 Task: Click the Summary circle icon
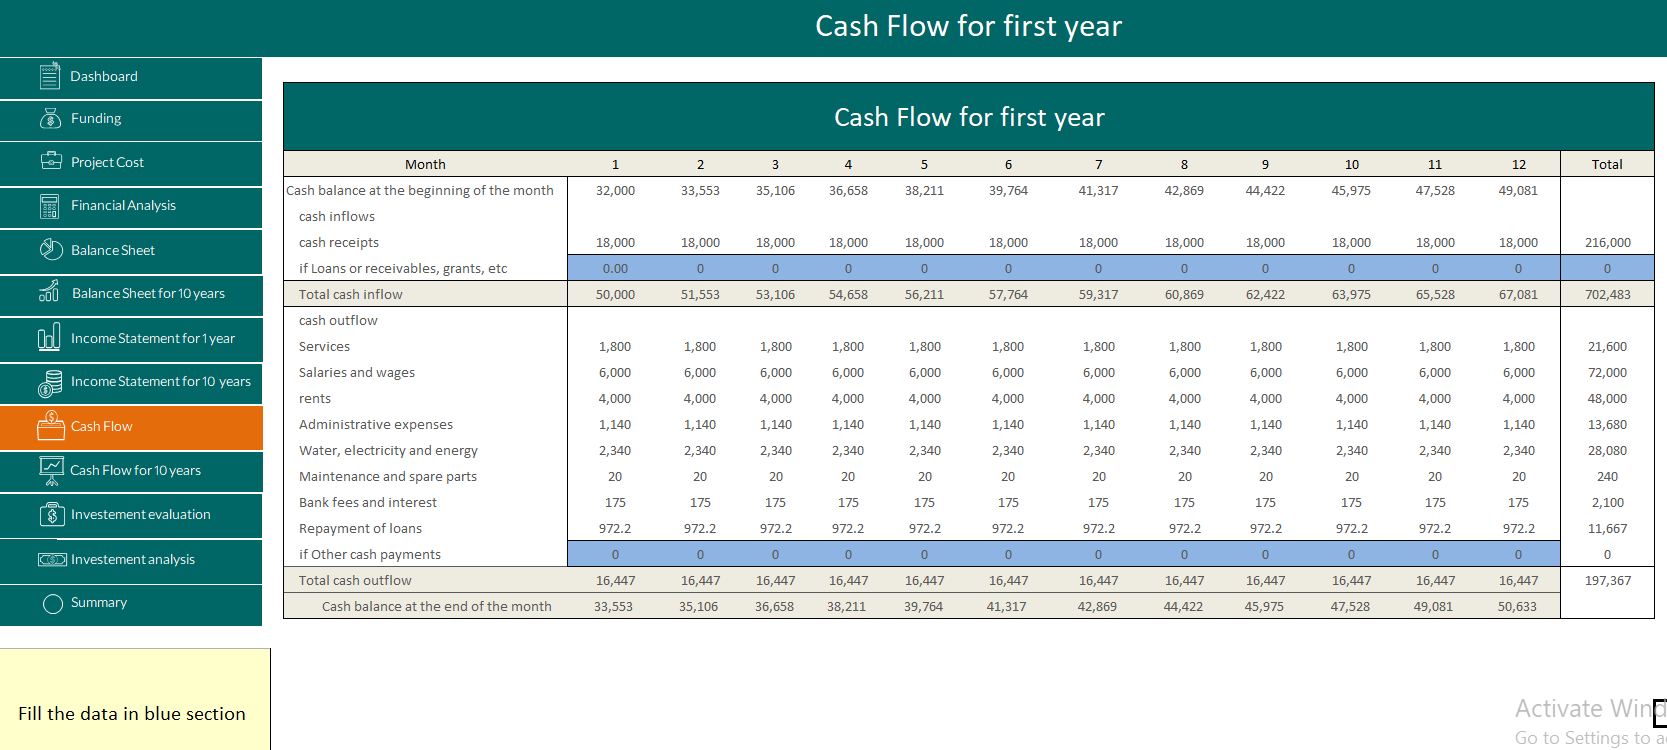53,603
